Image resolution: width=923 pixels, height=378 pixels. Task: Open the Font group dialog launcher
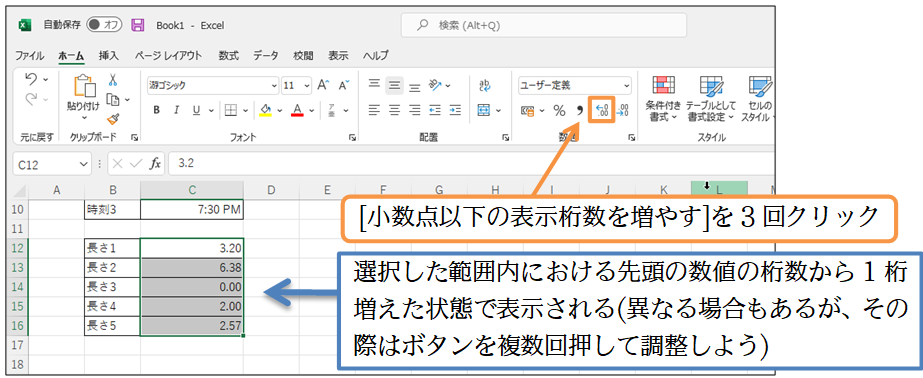pos(352,137)
